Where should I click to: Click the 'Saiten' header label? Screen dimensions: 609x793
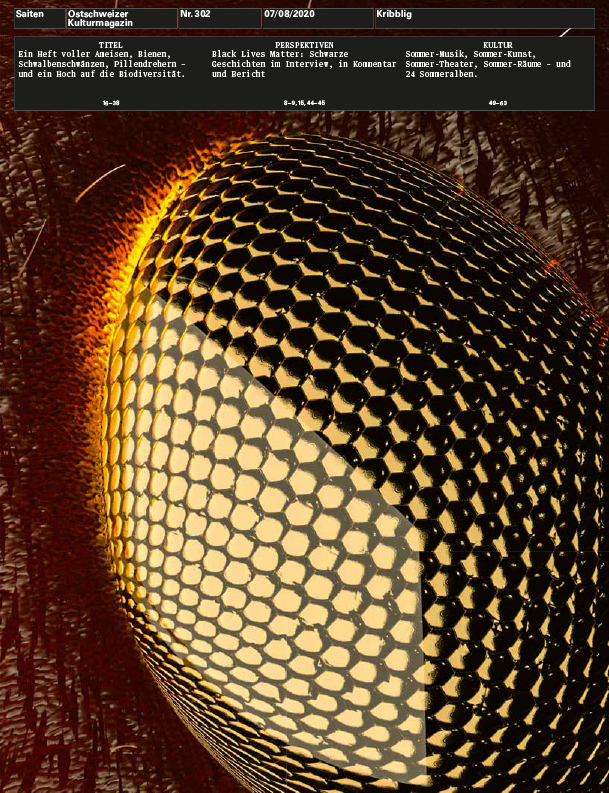[x=29, y=14]
